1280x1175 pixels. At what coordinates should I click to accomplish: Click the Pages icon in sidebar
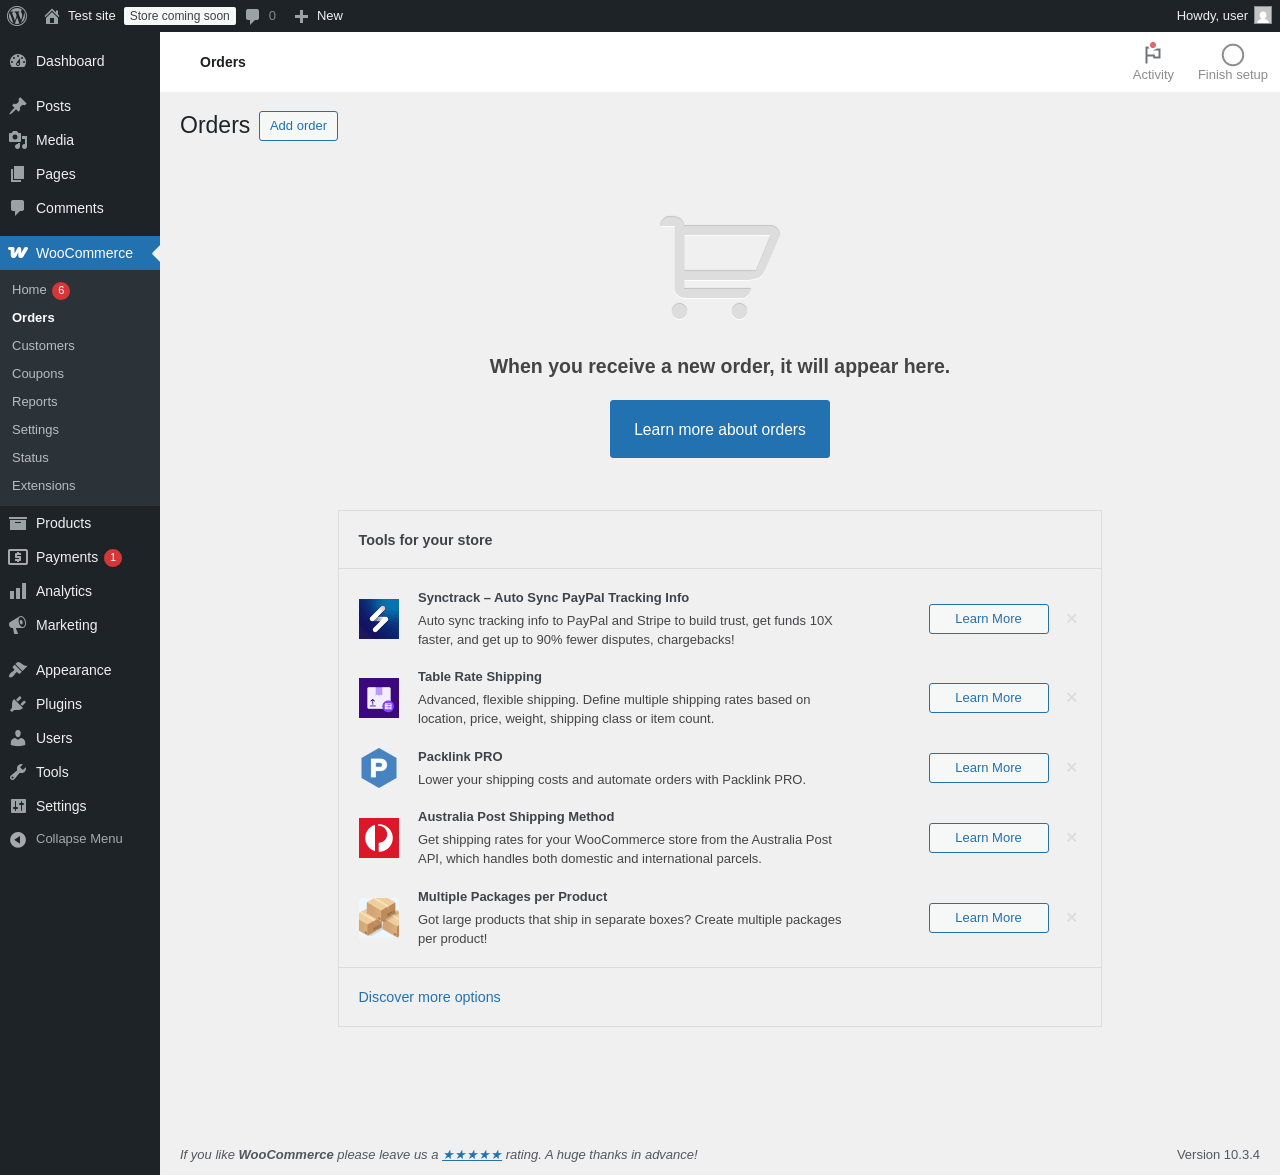(x=18, y=174)
